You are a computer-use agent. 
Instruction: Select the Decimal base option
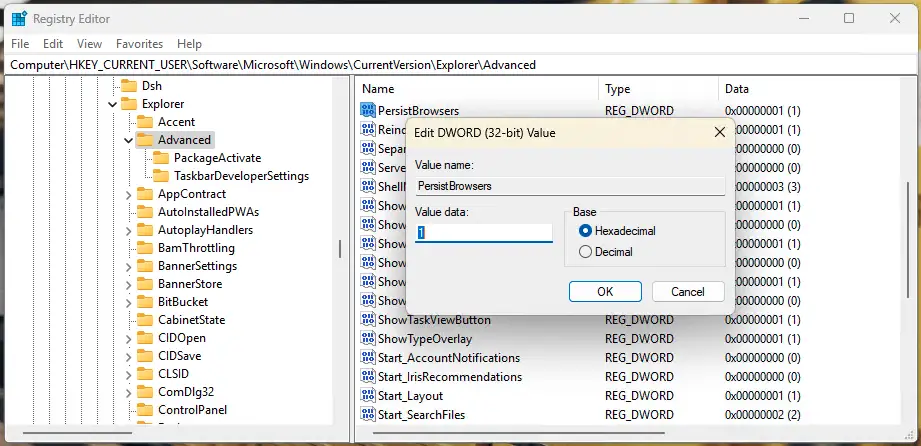pos(606,252)
